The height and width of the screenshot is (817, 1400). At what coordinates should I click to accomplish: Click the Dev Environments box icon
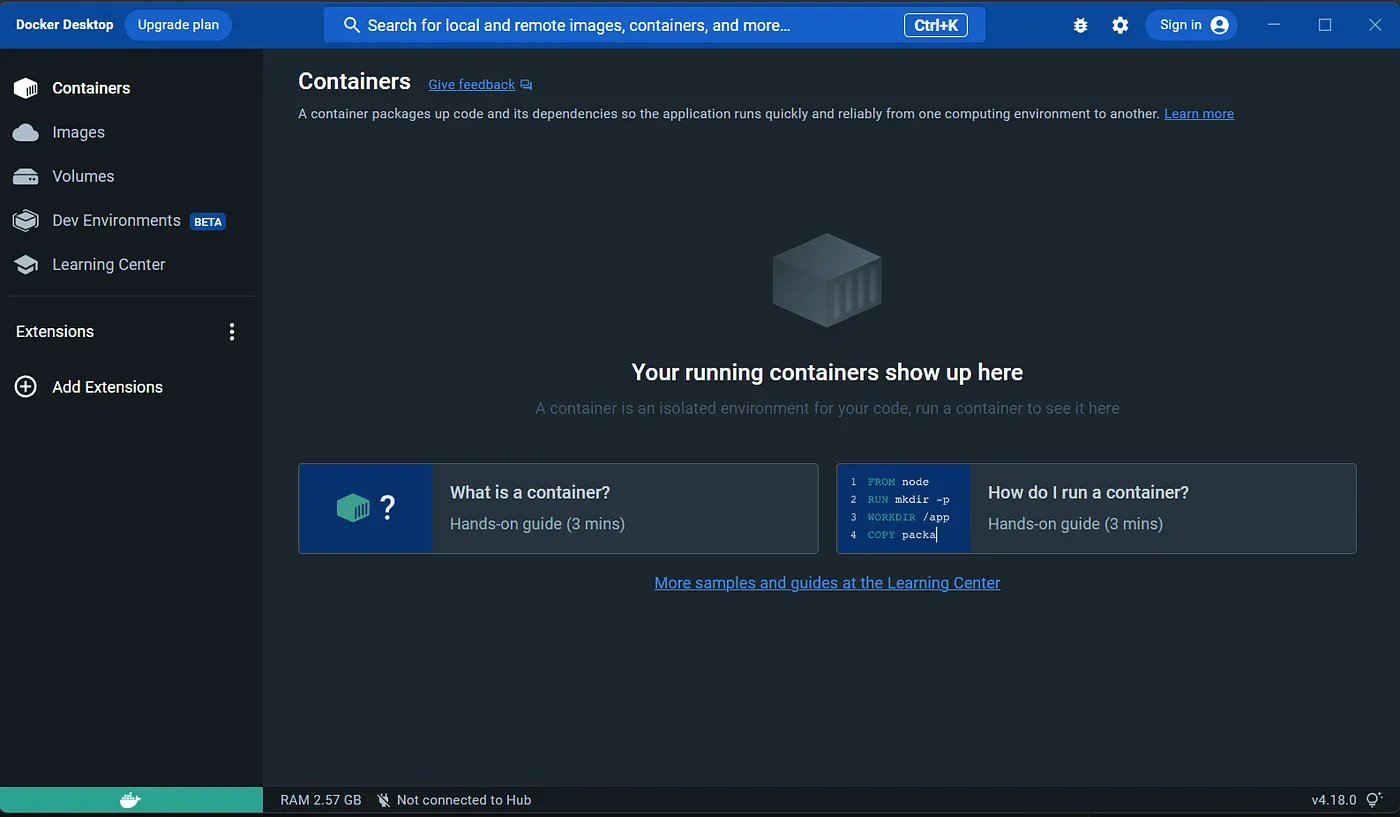tap(26, 220)
